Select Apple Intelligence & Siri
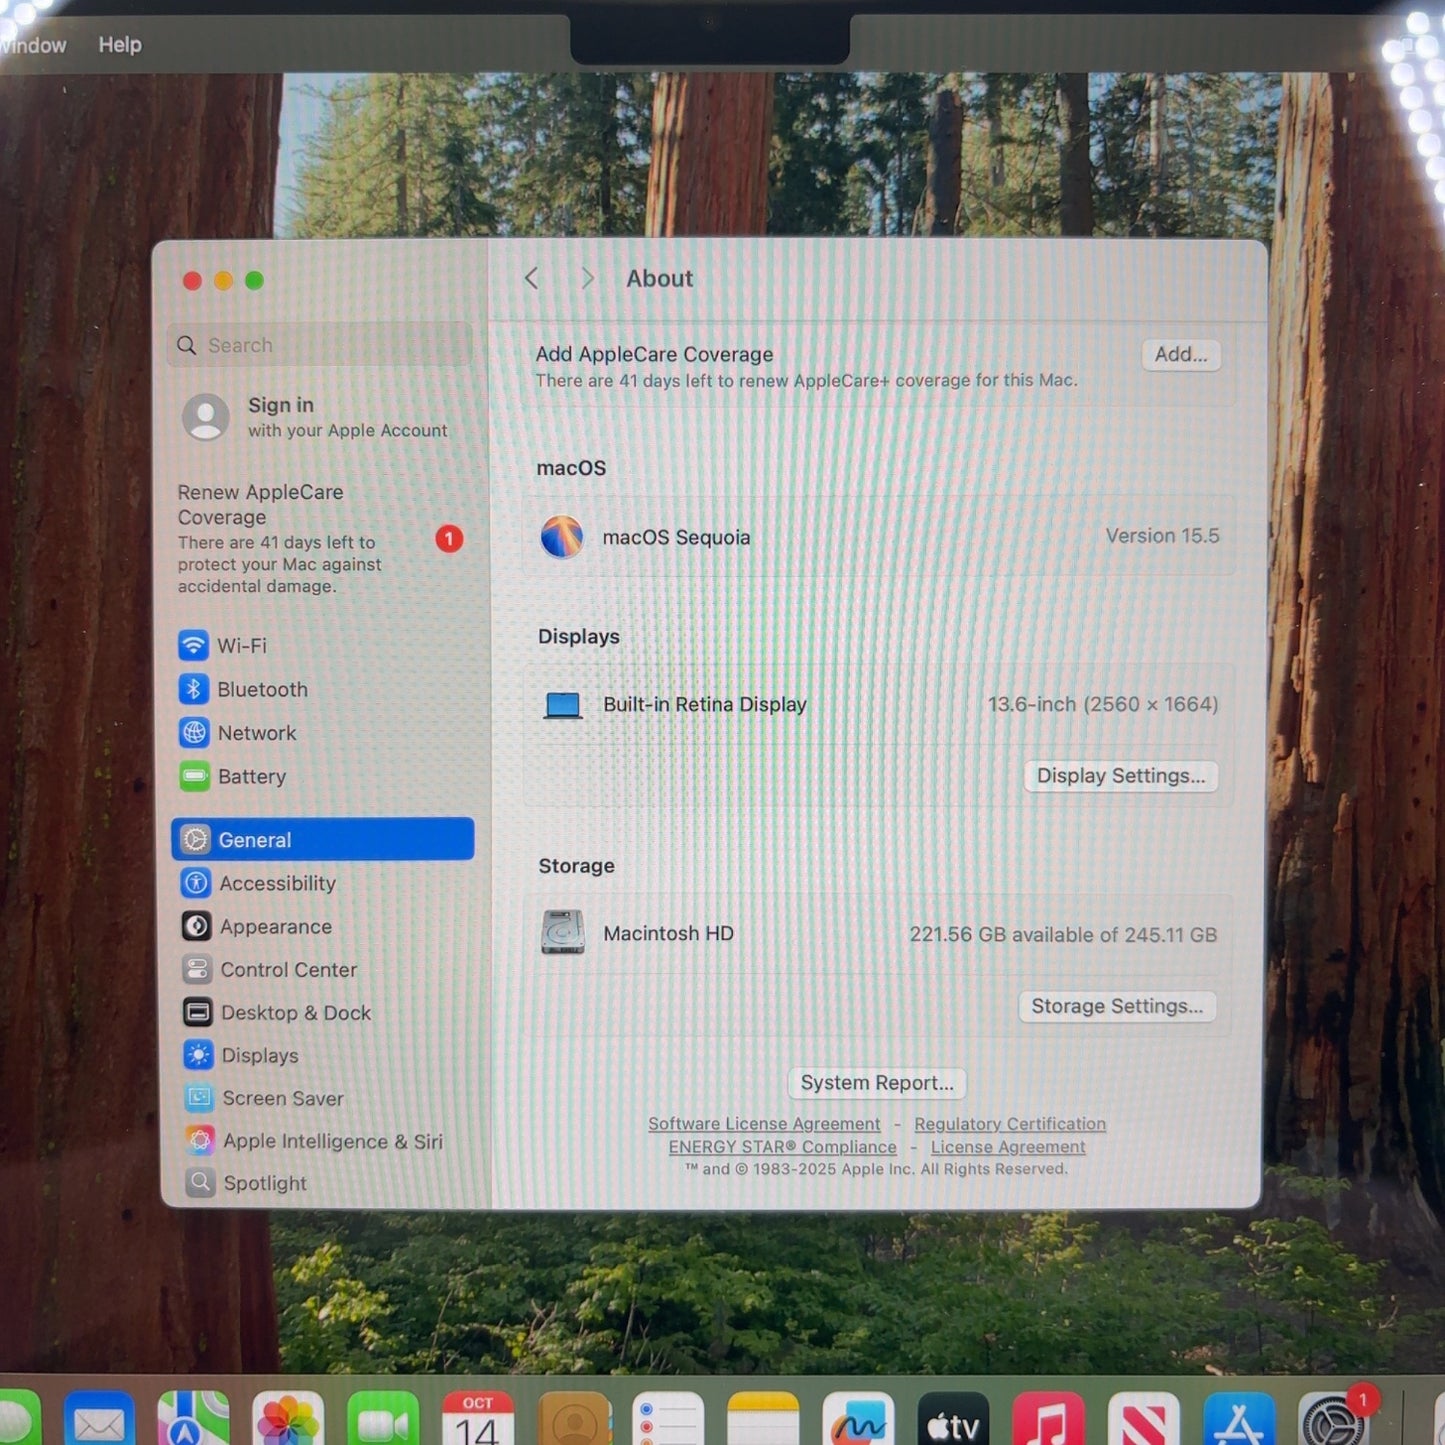This screenshot has width=1445, height=1445. (x=331, y=1141)
